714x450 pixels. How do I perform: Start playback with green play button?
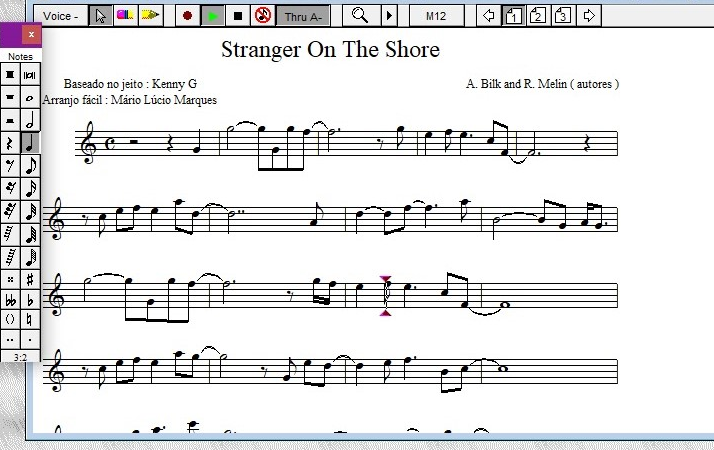tap(213, 15)
